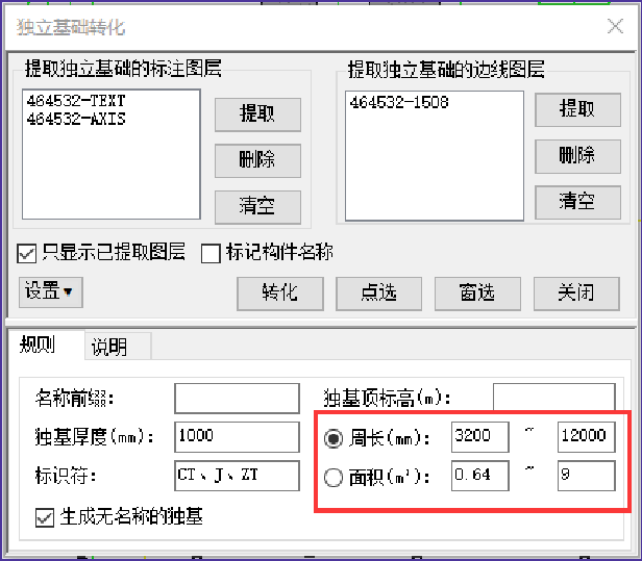The width and height of the screenshot is (642, 561).
Task: Click the 窗选 button
Action: click(477, 293)
